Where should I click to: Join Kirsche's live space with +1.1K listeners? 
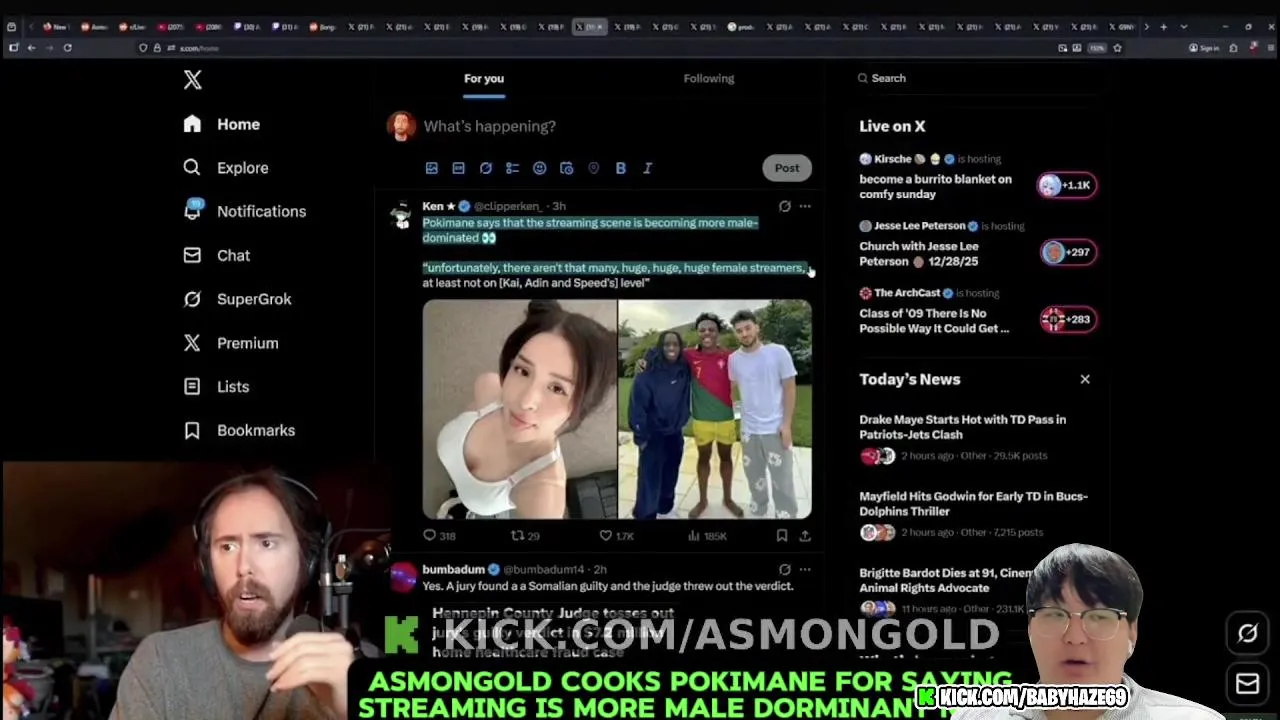(x=1067, y=185)
